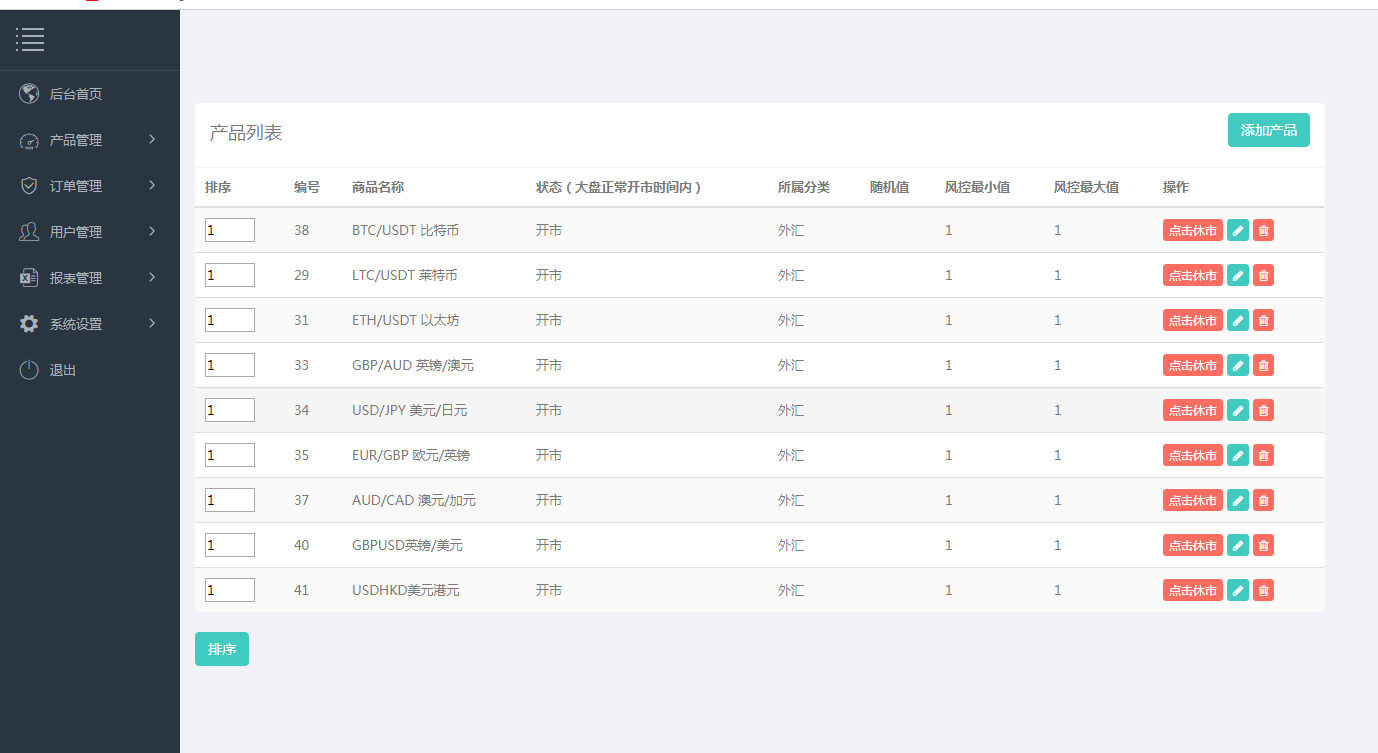The width and height of the screenshot is (1378, 753).
Task: Click the 排序 button below the table
Action: point(222,649)
